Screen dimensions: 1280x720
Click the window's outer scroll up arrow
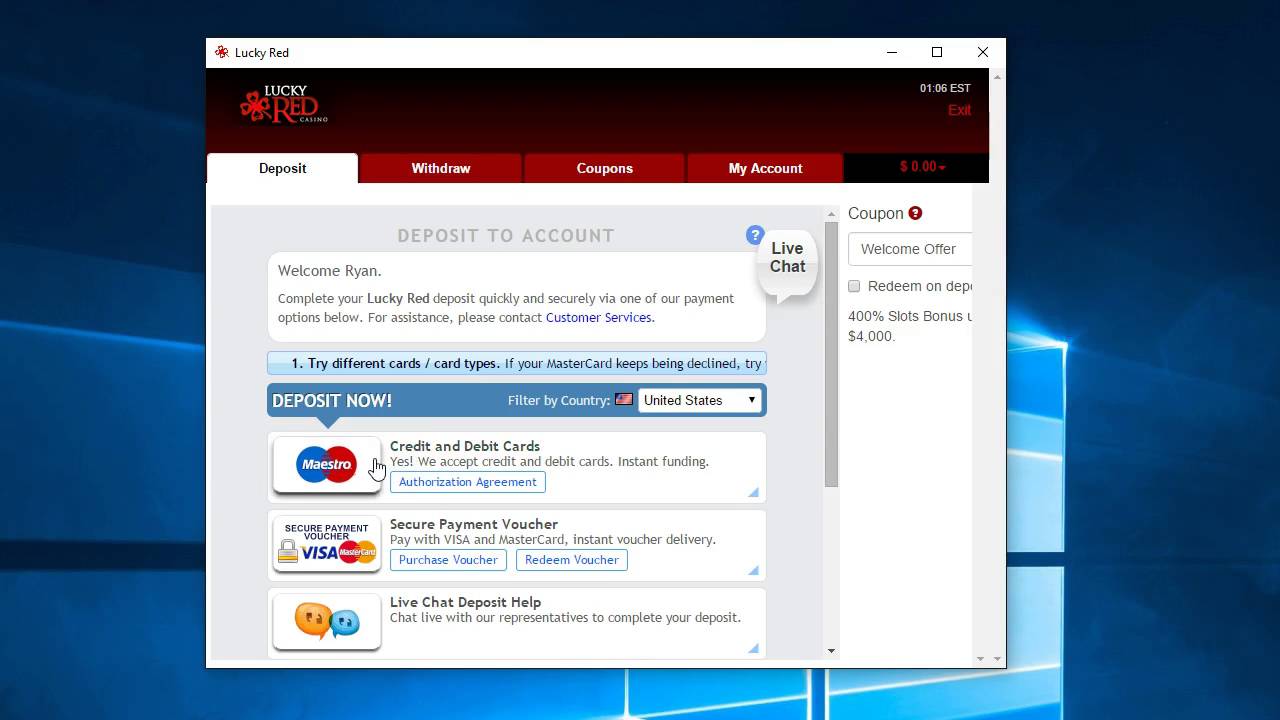click(997, 76)
